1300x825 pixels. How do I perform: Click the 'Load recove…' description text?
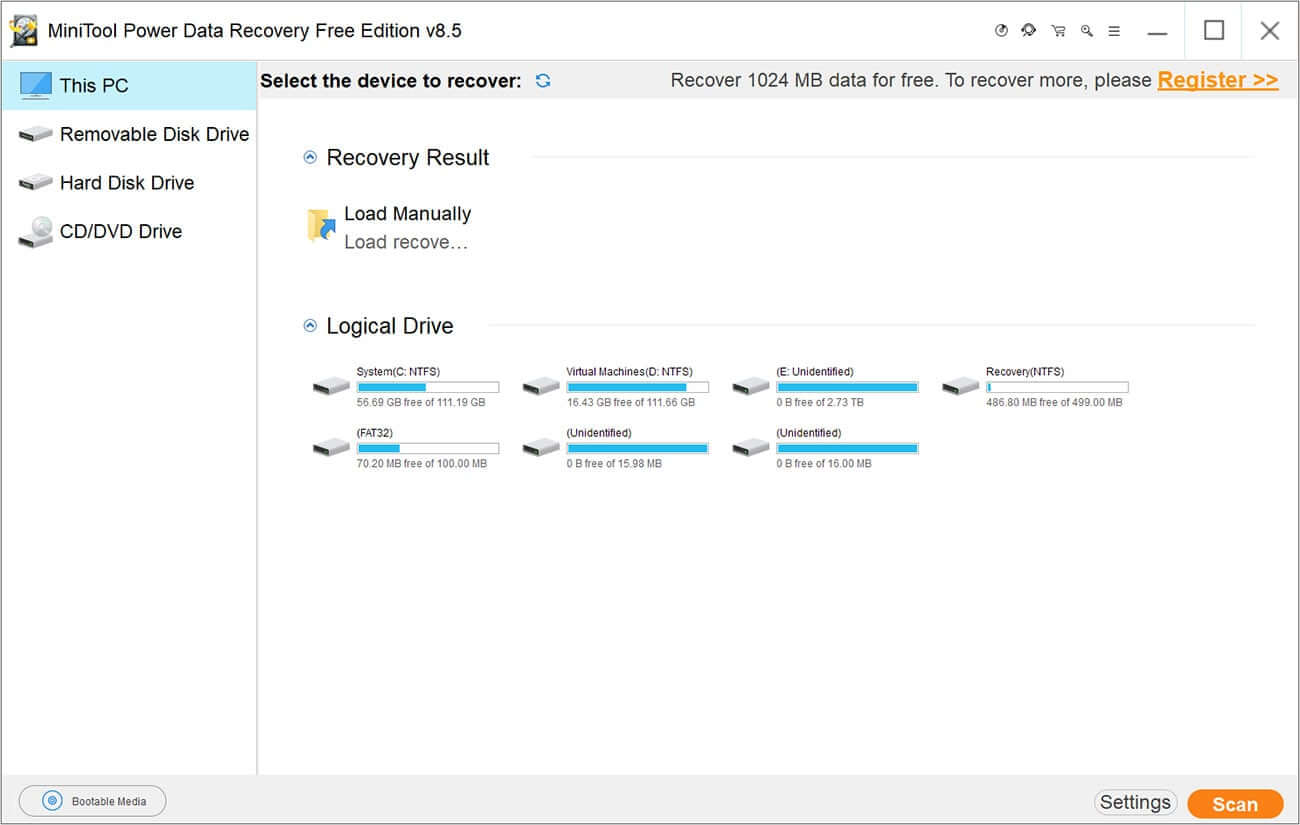pyautogui.click(x=406, y=242)
